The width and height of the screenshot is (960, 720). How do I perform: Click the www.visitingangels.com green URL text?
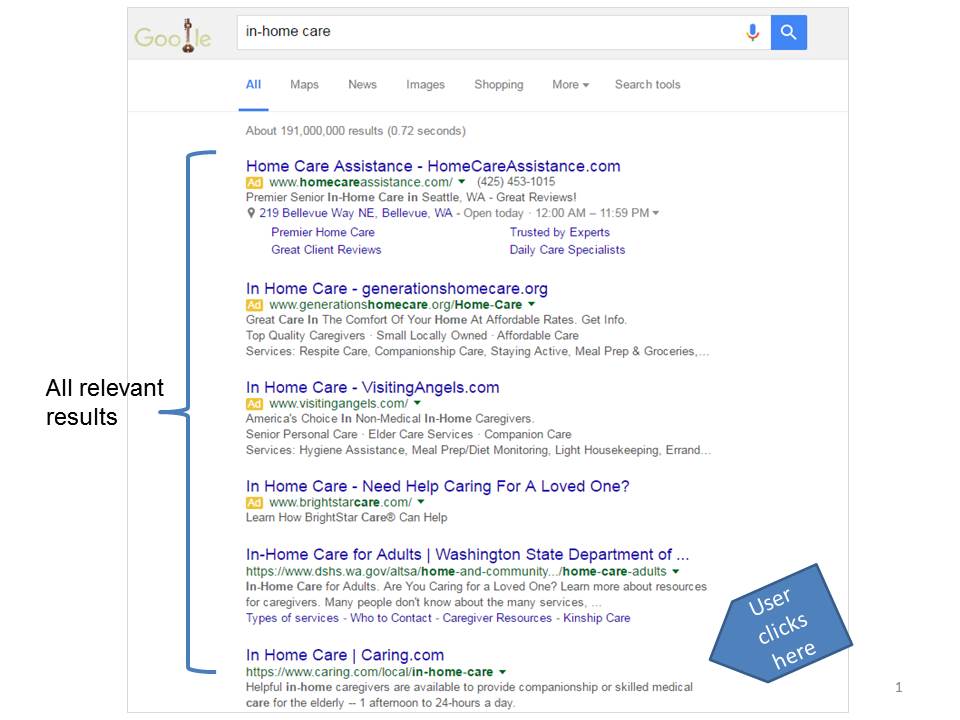[x=339, y=404]
